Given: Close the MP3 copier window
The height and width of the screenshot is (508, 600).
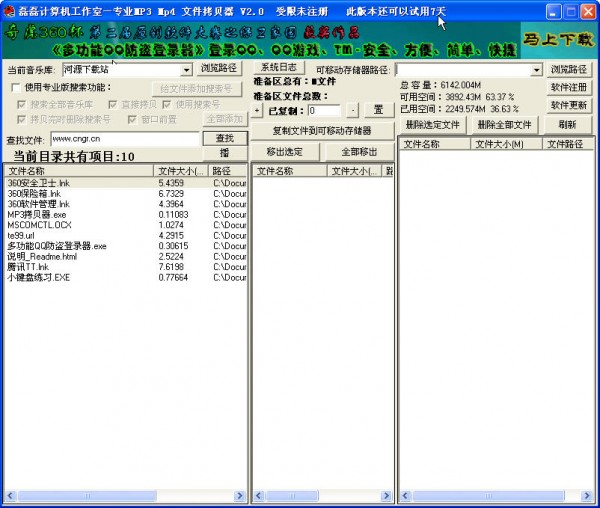Looking at the screenshot, I should [588, 11].
